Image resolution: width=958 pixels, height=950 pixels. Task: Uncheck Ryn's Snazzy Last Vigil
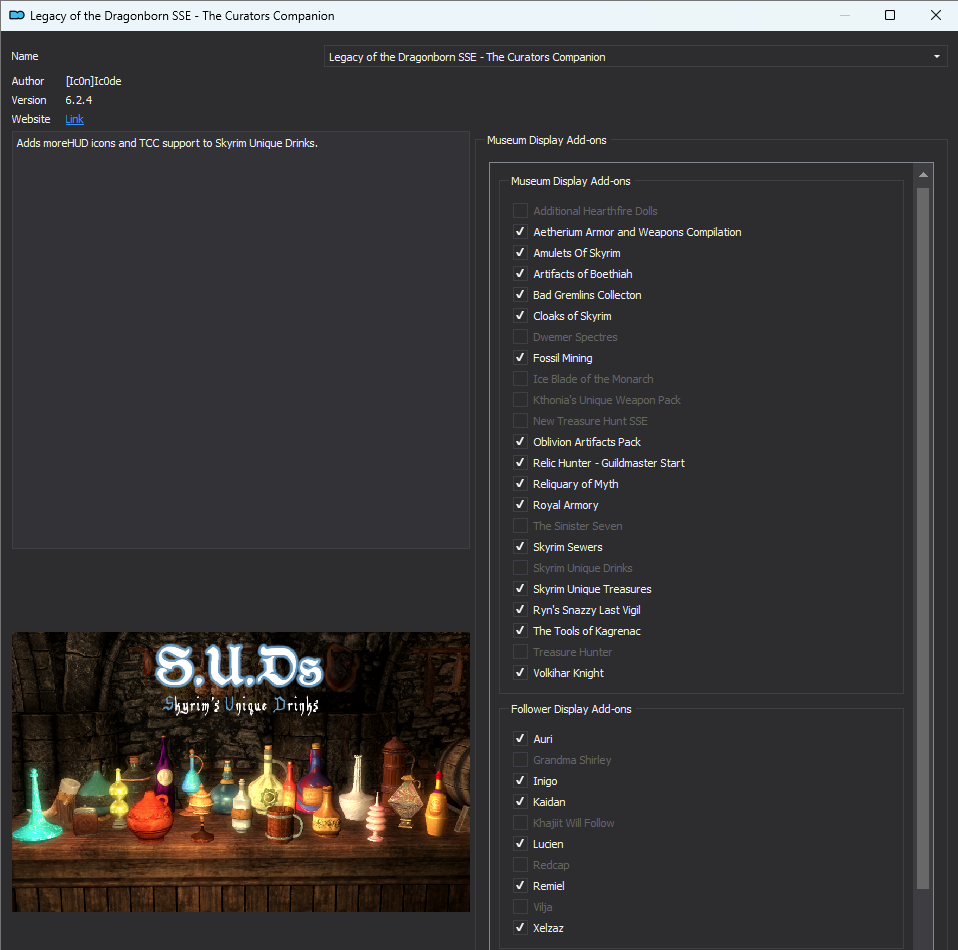pyautogui.click(x=520, y=610)
